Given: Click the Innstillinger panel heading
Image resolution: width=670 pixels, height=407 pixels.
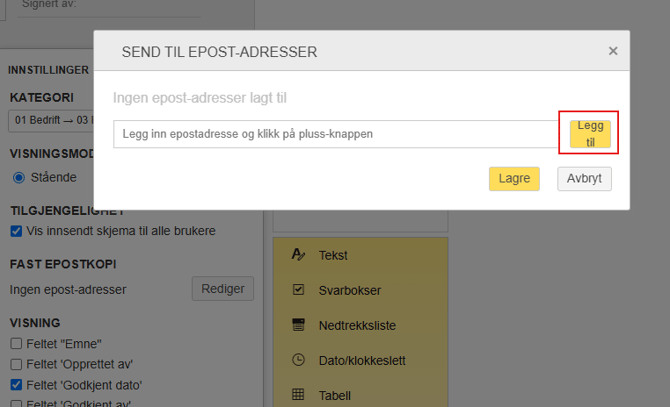Looking at the screenshot, I should click(48, 70).
